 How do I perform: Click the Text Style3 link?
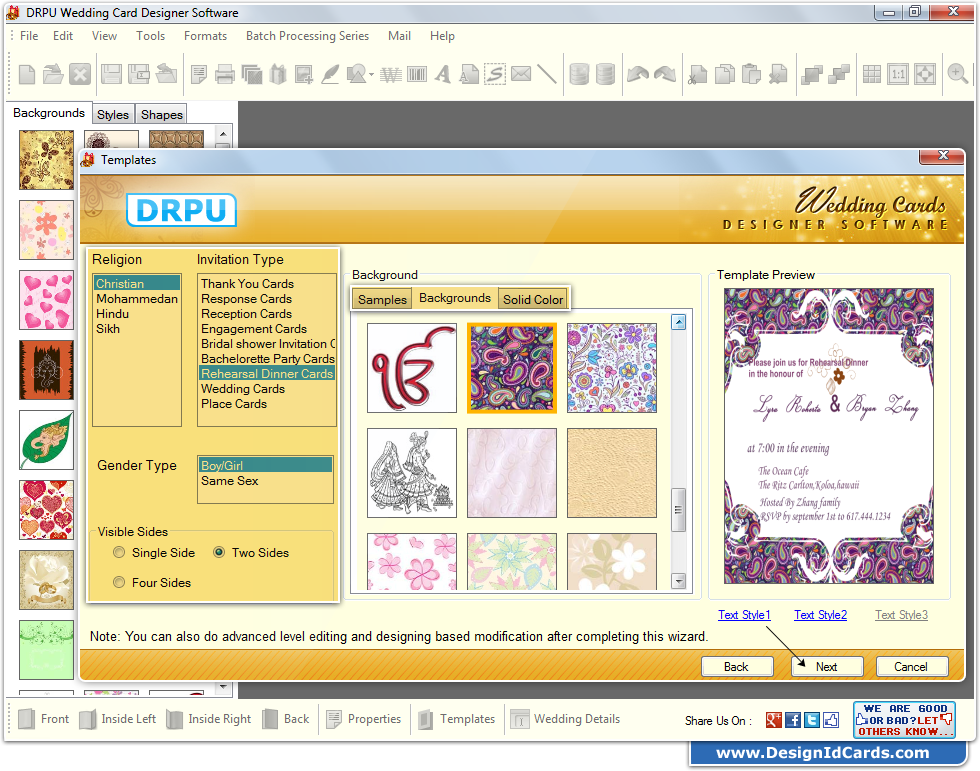(x=901, y=615)
